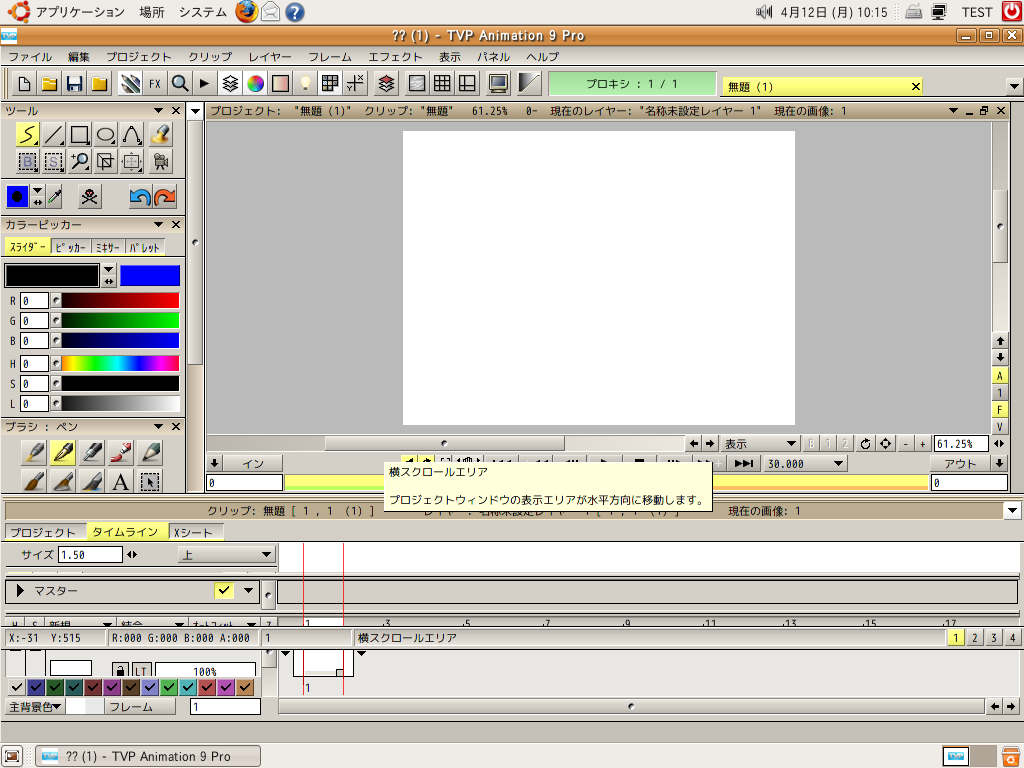Screen dimensions: 1024x768
Task: Toggle the cyan layer color checkbox
Action: tap(188, 686)
